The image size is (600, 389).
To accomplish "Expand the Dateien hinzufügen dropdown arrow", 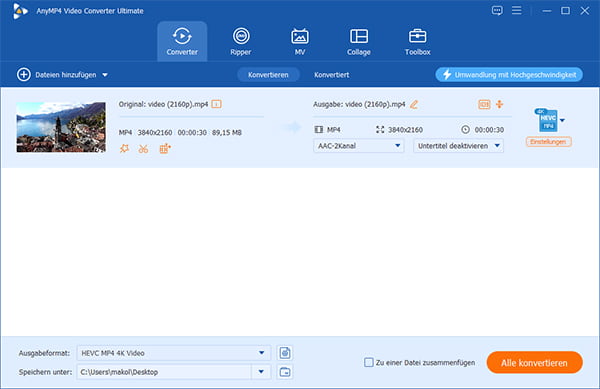I will click(105, 75).
